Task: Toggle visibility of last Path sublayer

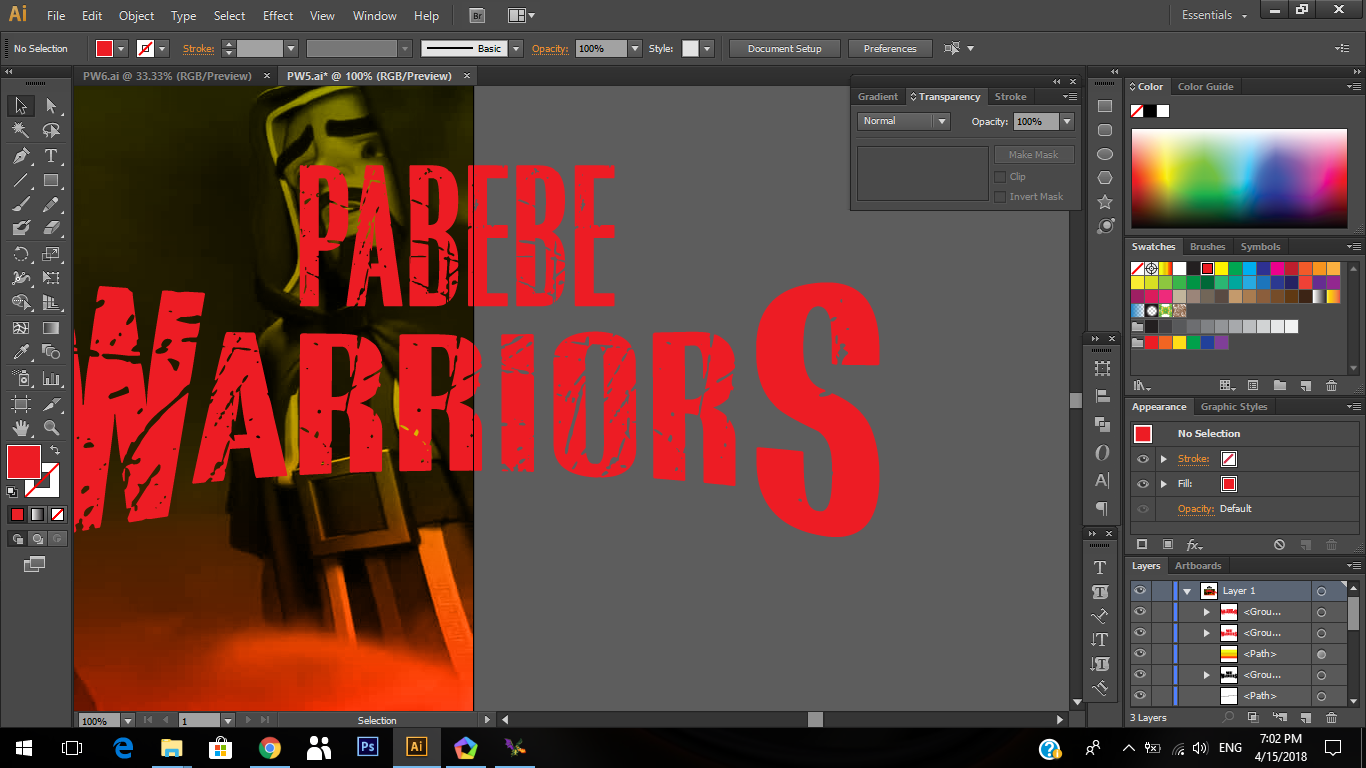Action: (x=1139, y=696)
